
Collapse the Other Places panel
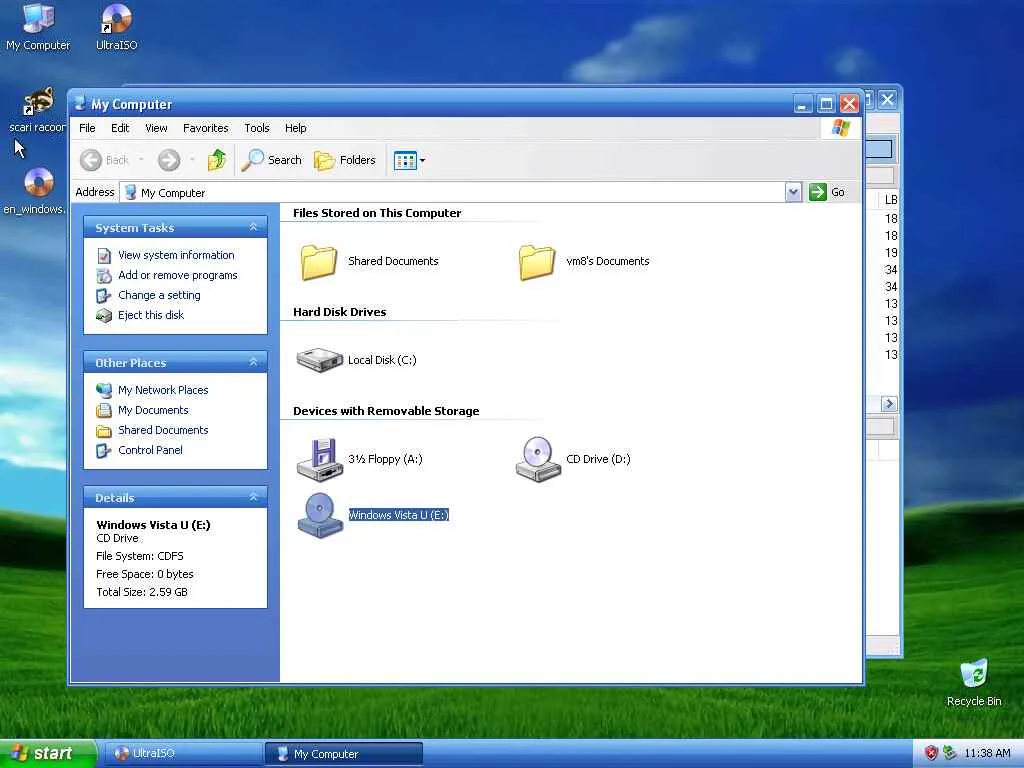pos(253,362)
